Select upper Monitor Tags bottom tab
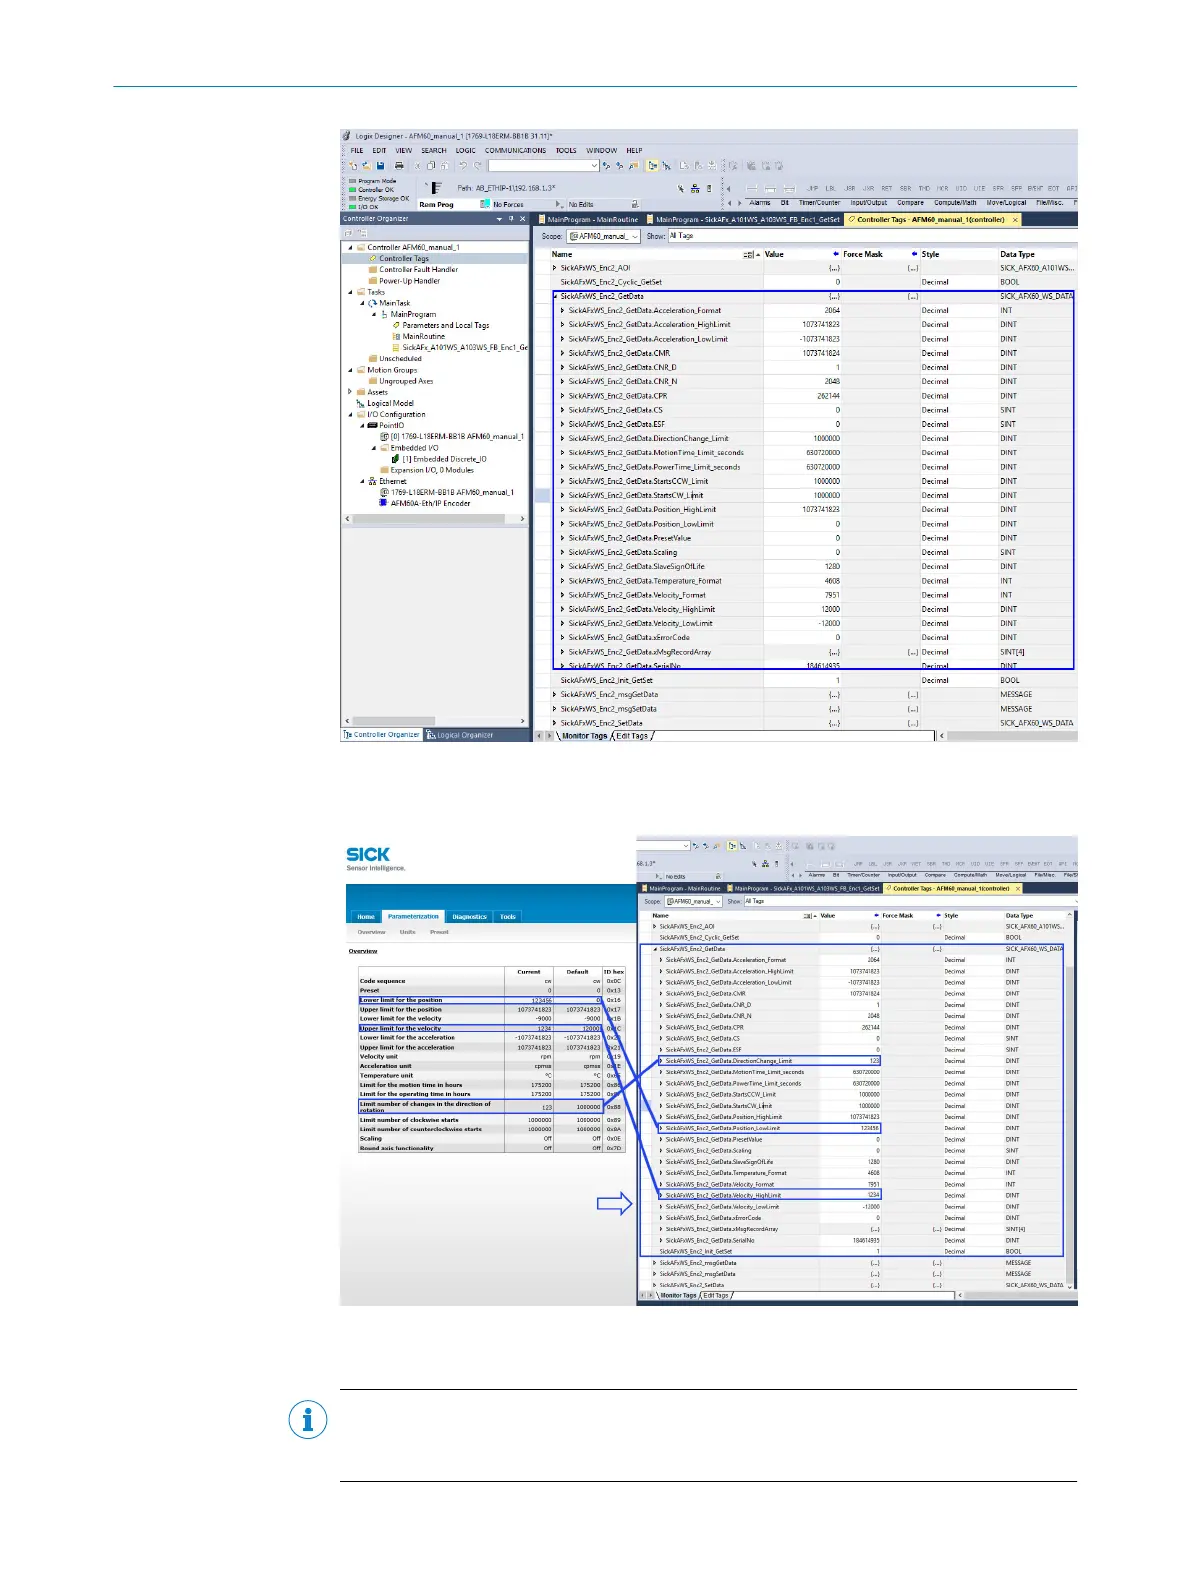1191x1584 pixels. point(584,736)
